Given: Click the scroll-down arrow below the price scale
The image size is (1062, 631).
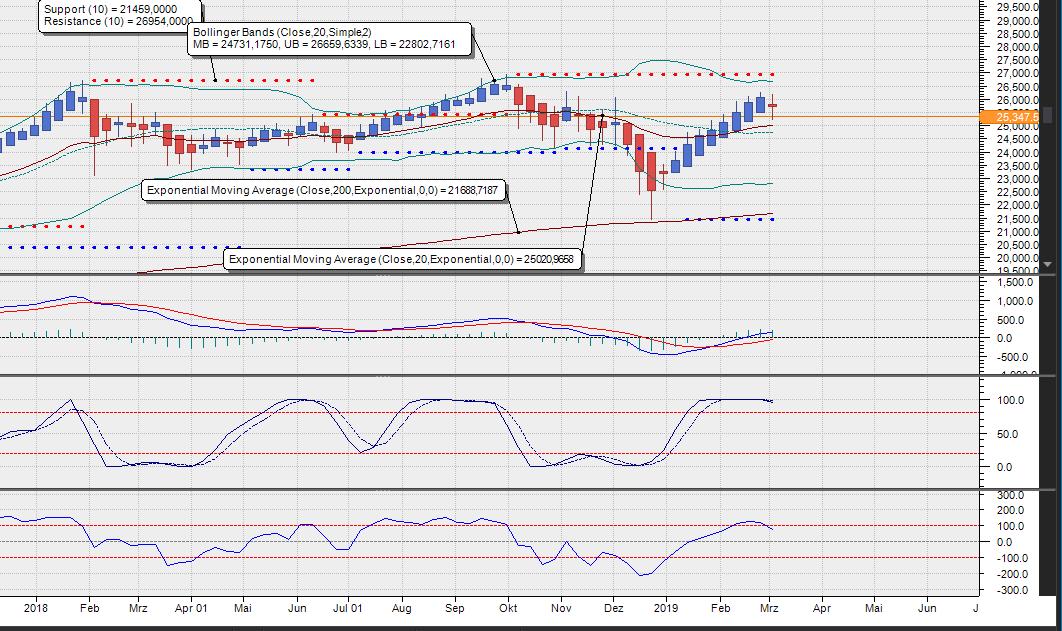Looking at the screenshot, I should (x=1046, y=265).
